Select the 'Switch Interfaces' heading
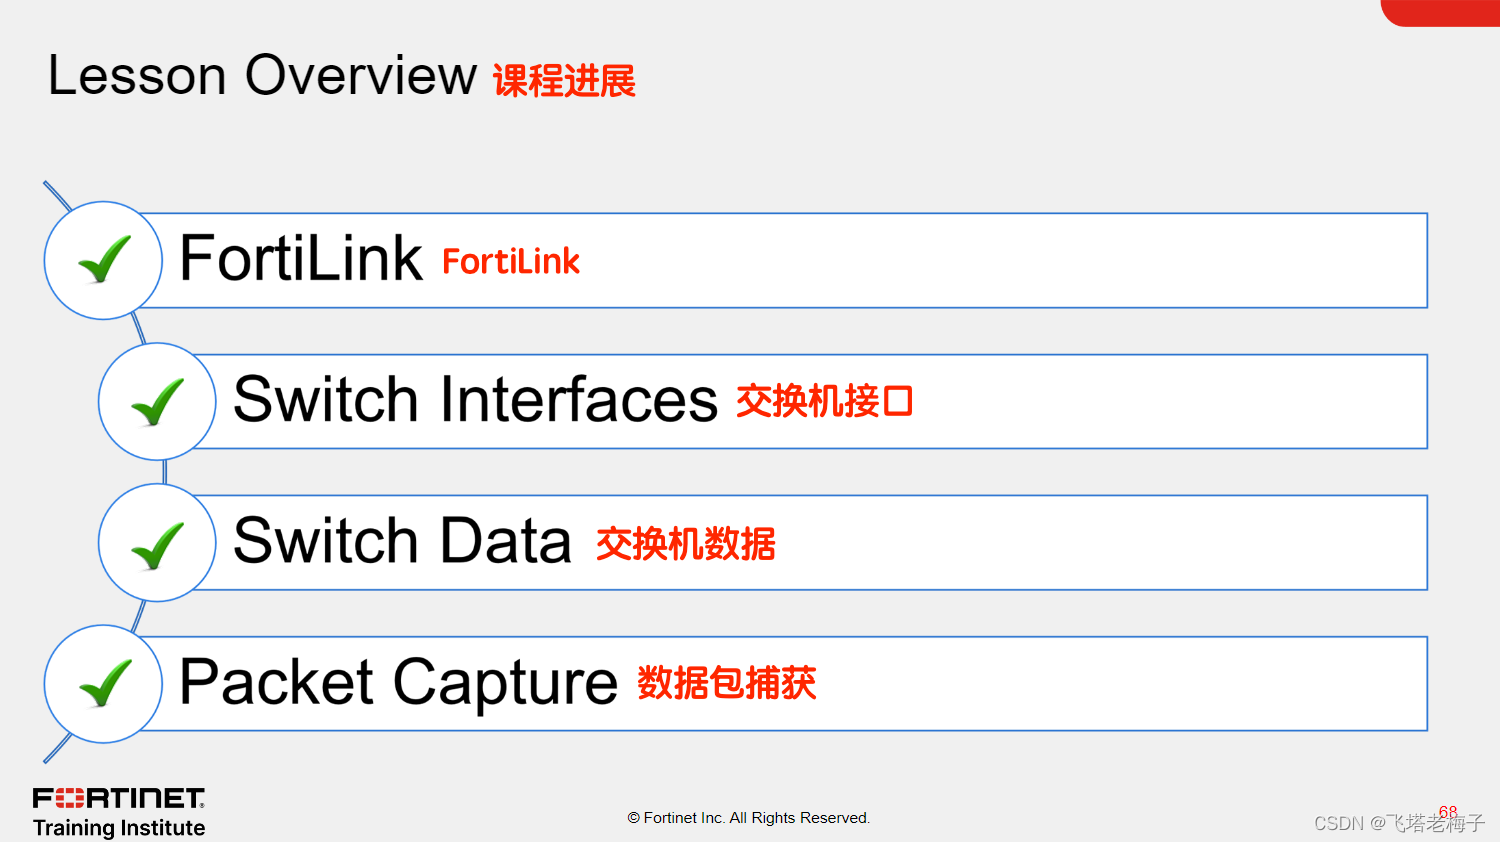 (x=475, y=400)
